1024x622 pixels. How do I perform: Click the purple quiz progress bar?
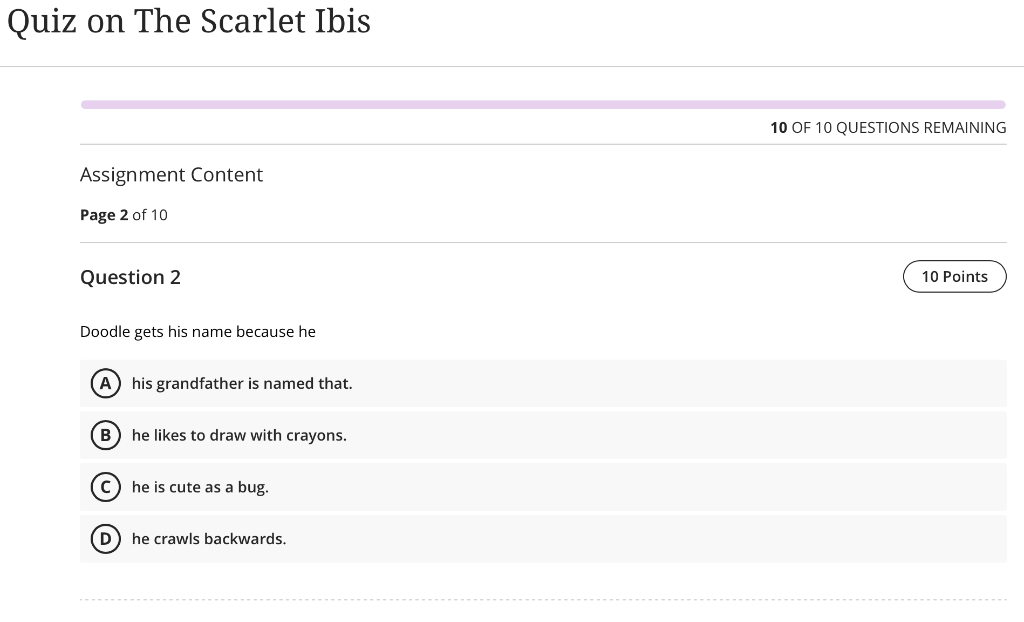[543, 103]
